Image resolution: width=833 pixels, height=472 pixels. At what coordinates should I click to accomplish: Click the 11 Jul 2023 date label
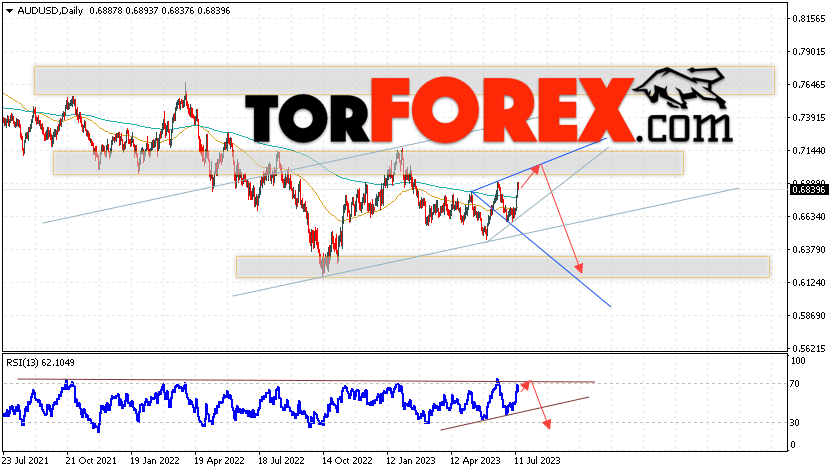point(537,460)
